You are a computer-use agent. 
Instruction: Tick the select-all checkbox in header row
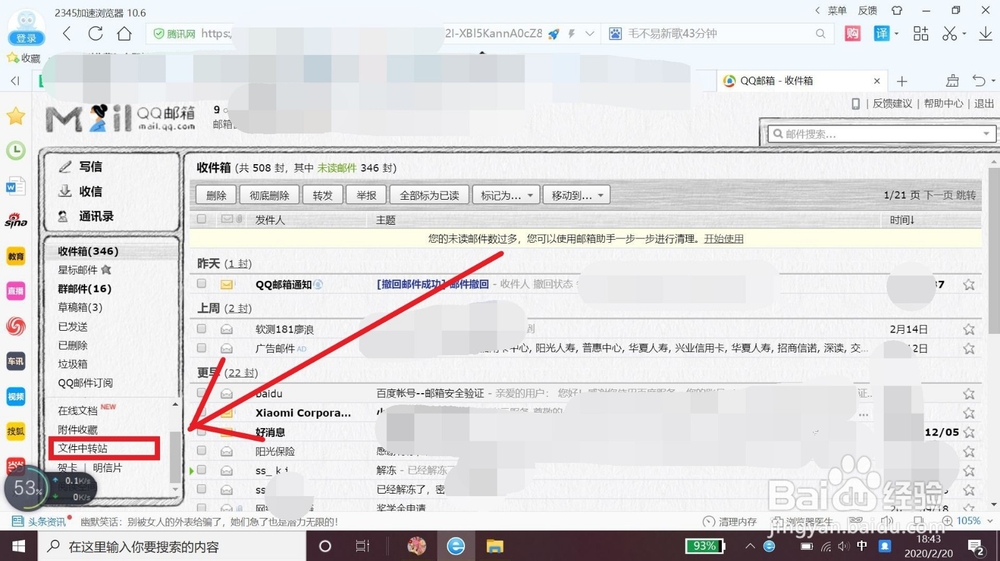coord(202,219)
